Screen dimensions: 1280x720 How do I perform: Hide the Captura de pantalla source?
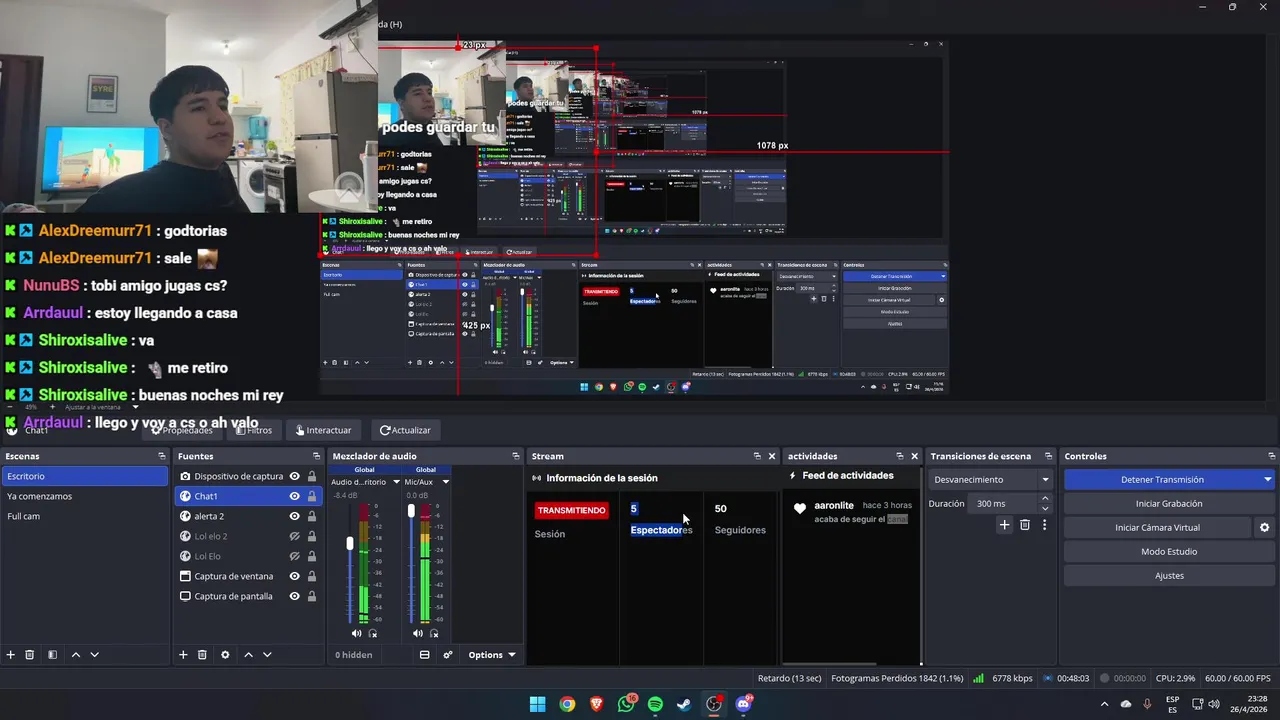point(294,596)
